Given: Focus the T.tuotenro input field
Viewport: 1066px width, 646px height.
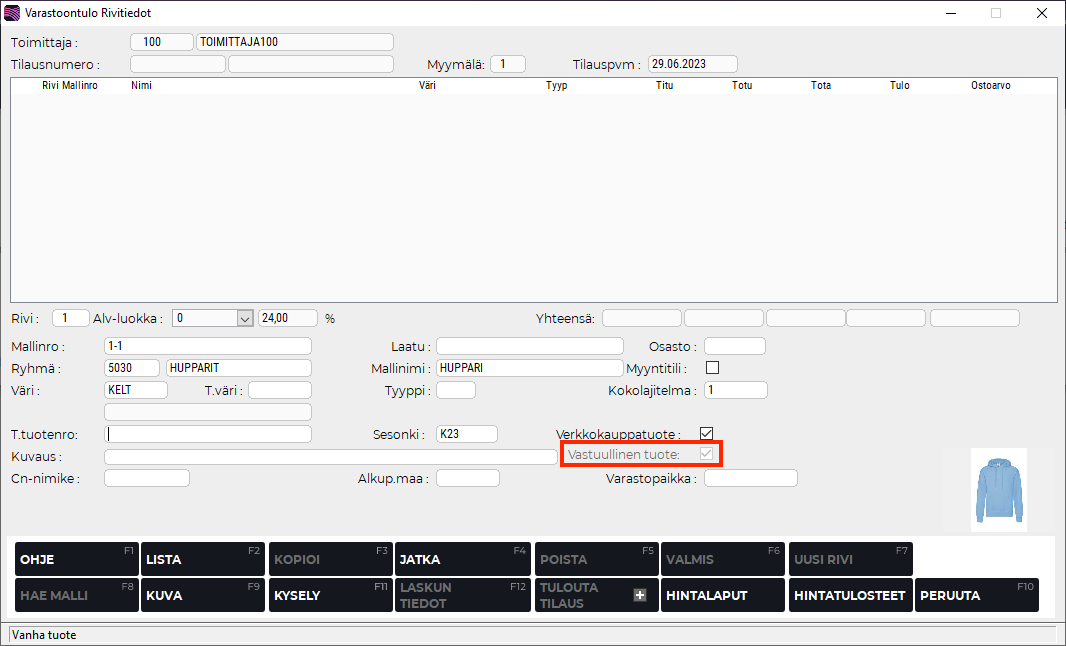Looking at the screenshot, I should [208, 434].
